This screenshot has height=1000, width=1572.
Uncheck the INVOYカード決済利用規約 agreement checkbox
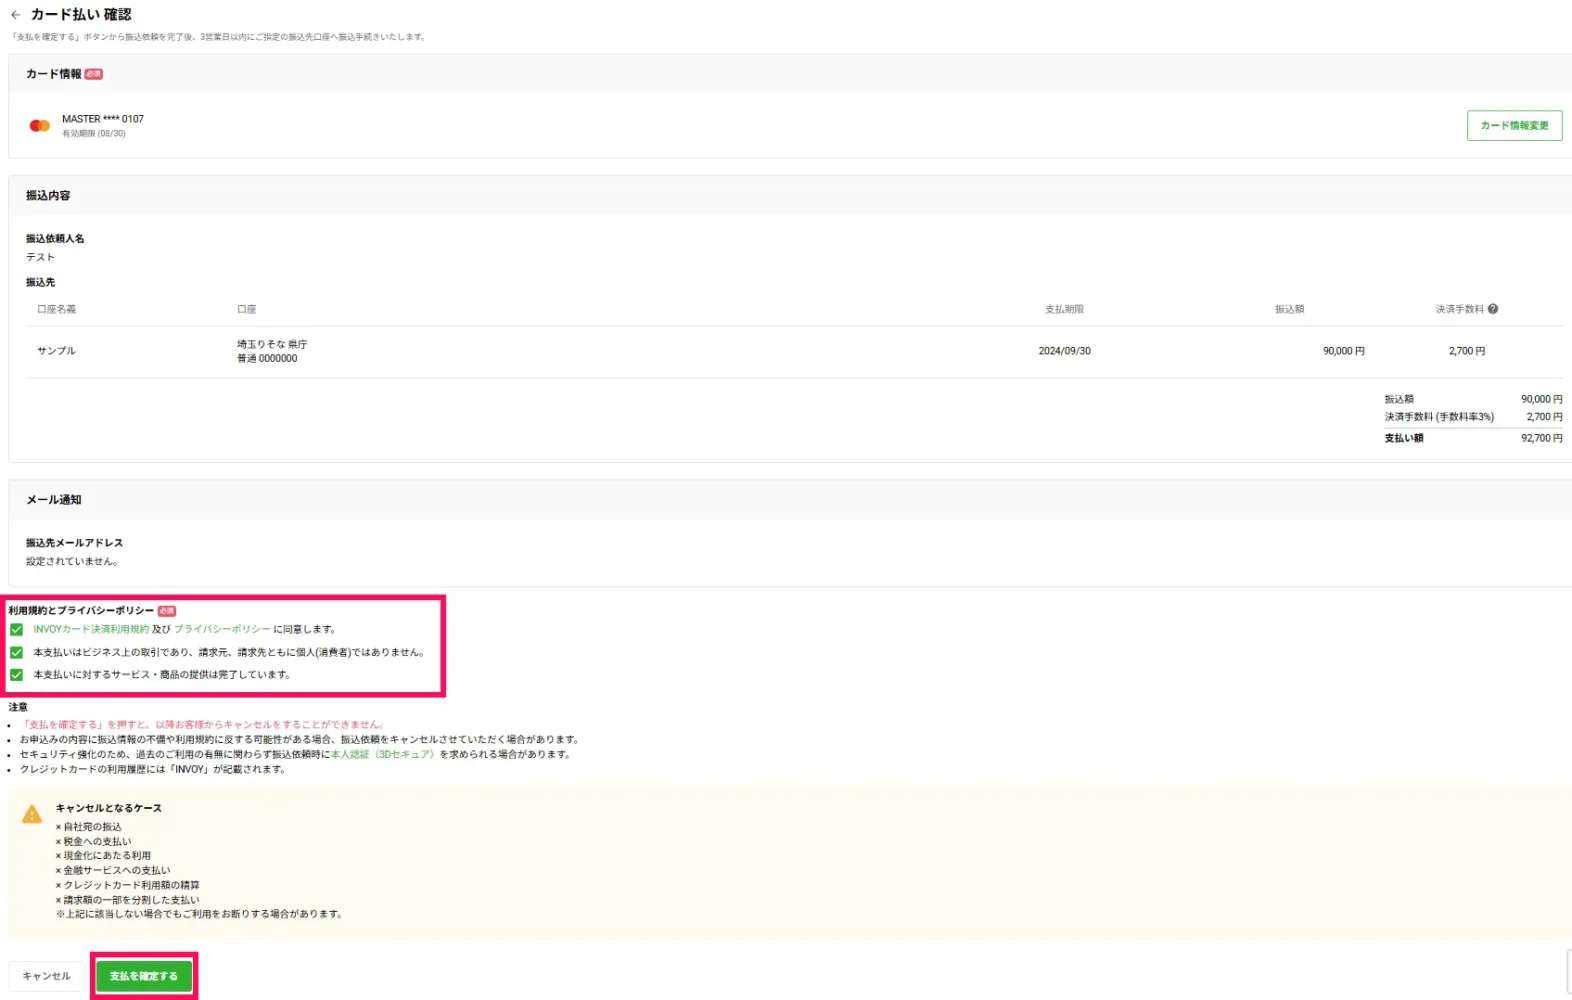tap(16, 630)
